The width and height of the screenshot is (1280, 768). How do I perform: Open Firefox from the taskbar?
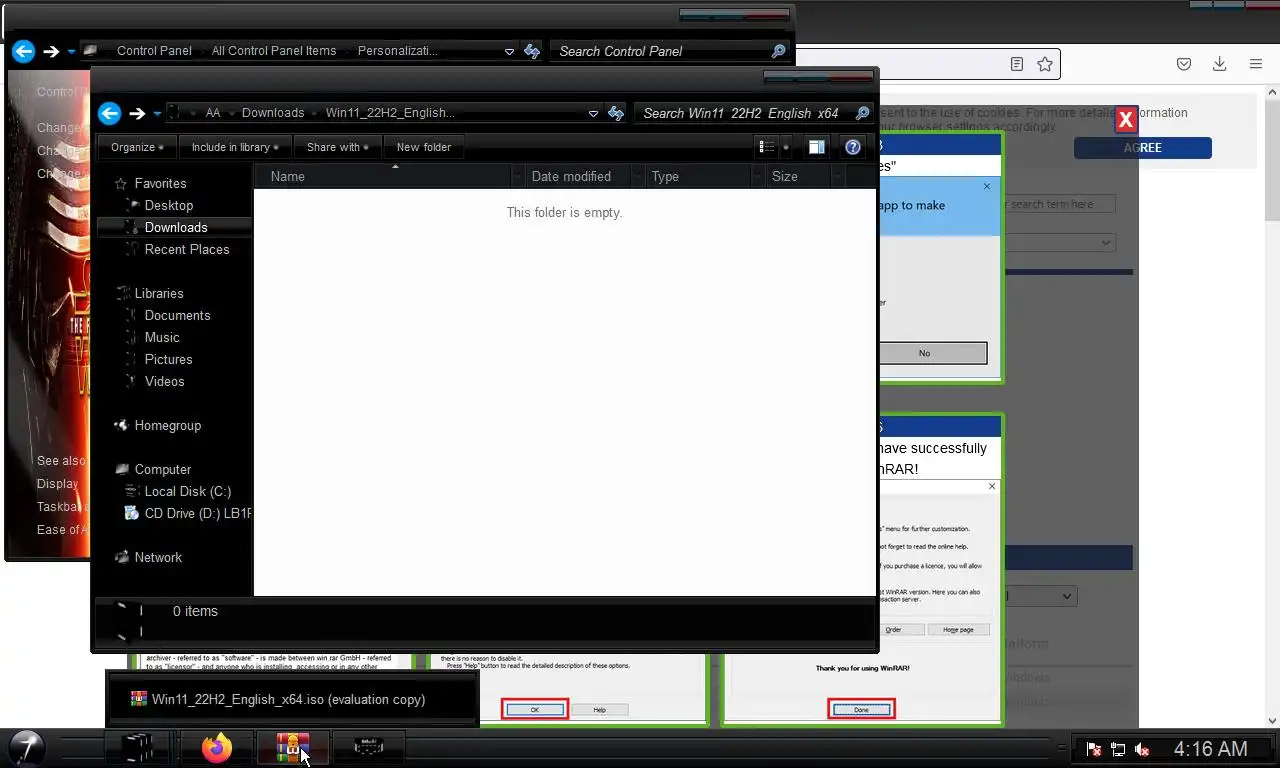pyautogui.click(x=216, y=747)
